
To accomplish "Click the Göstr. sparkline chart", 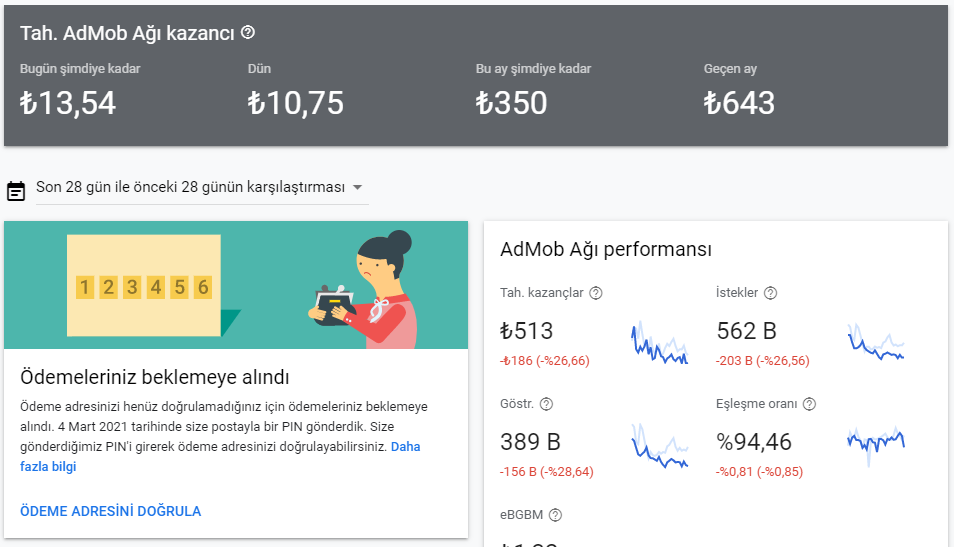I will pos(660,446).
